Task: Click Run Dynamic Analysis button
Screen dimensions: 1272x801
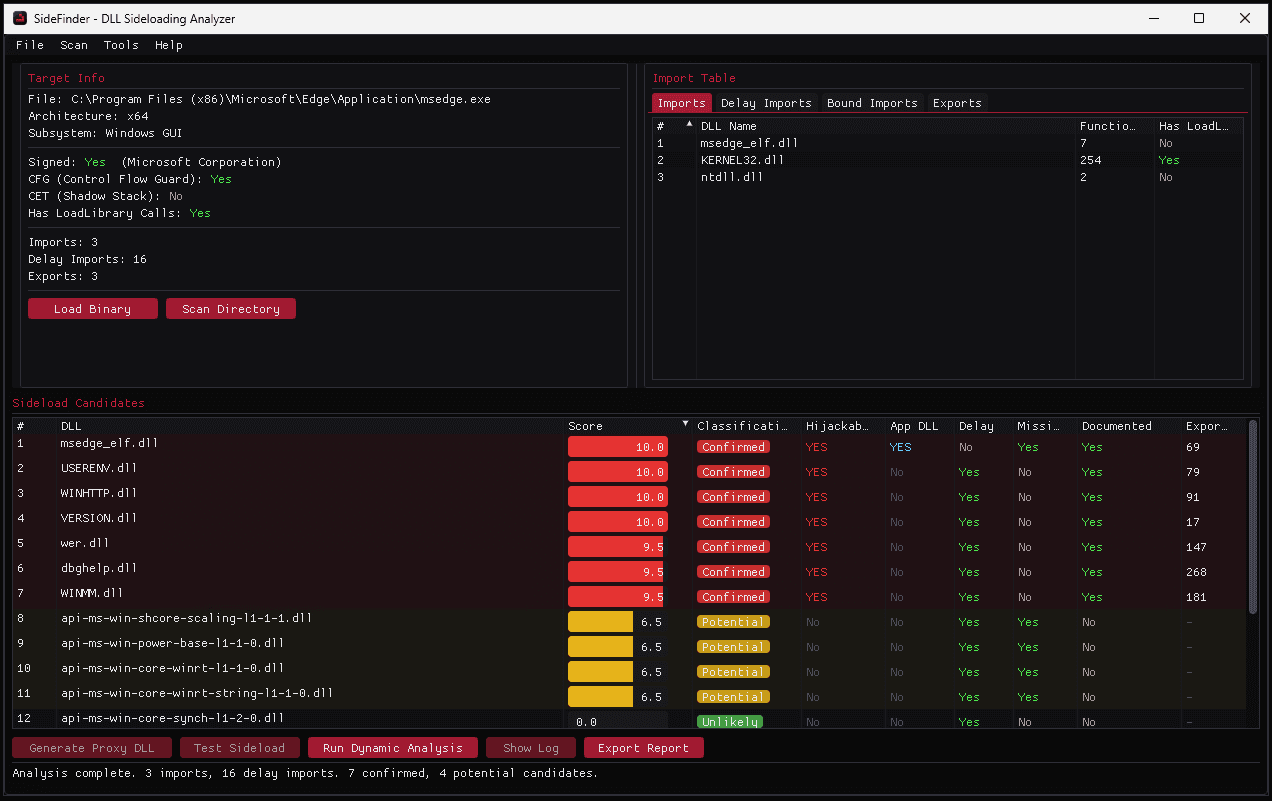Action: 393,748
